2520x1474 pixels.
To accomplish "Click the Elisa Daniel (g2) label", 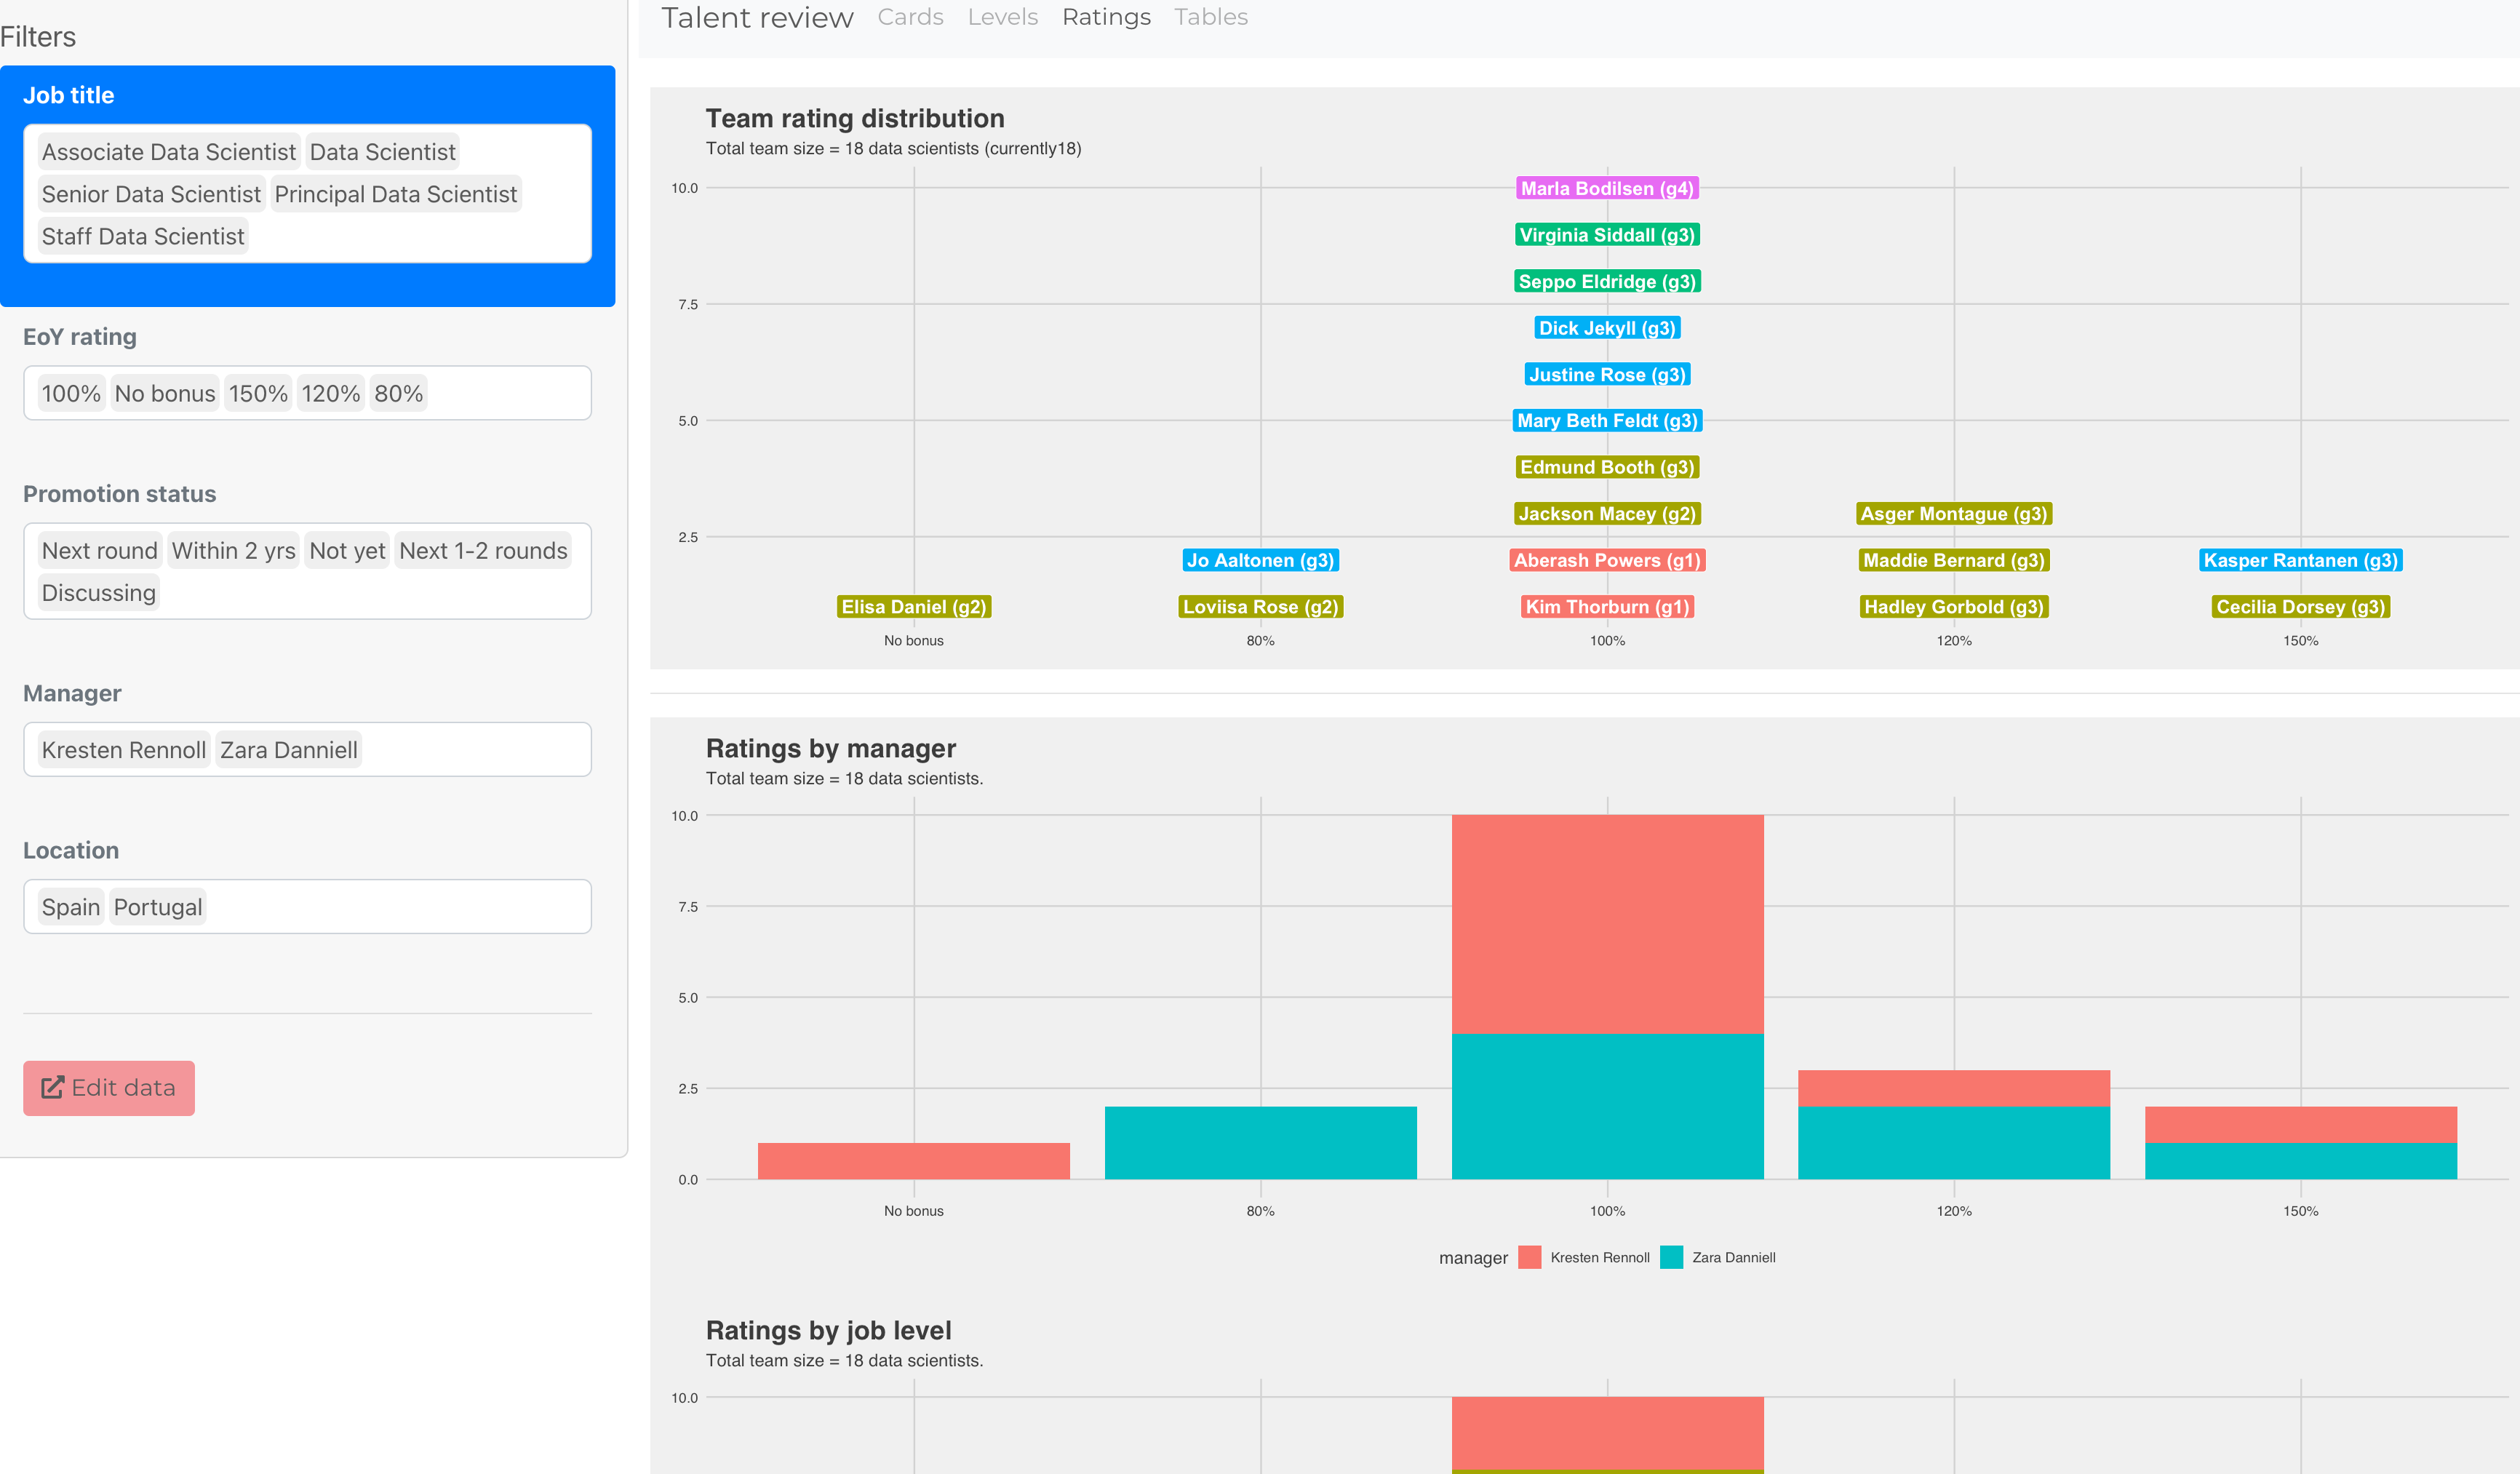I will (914, 606).
